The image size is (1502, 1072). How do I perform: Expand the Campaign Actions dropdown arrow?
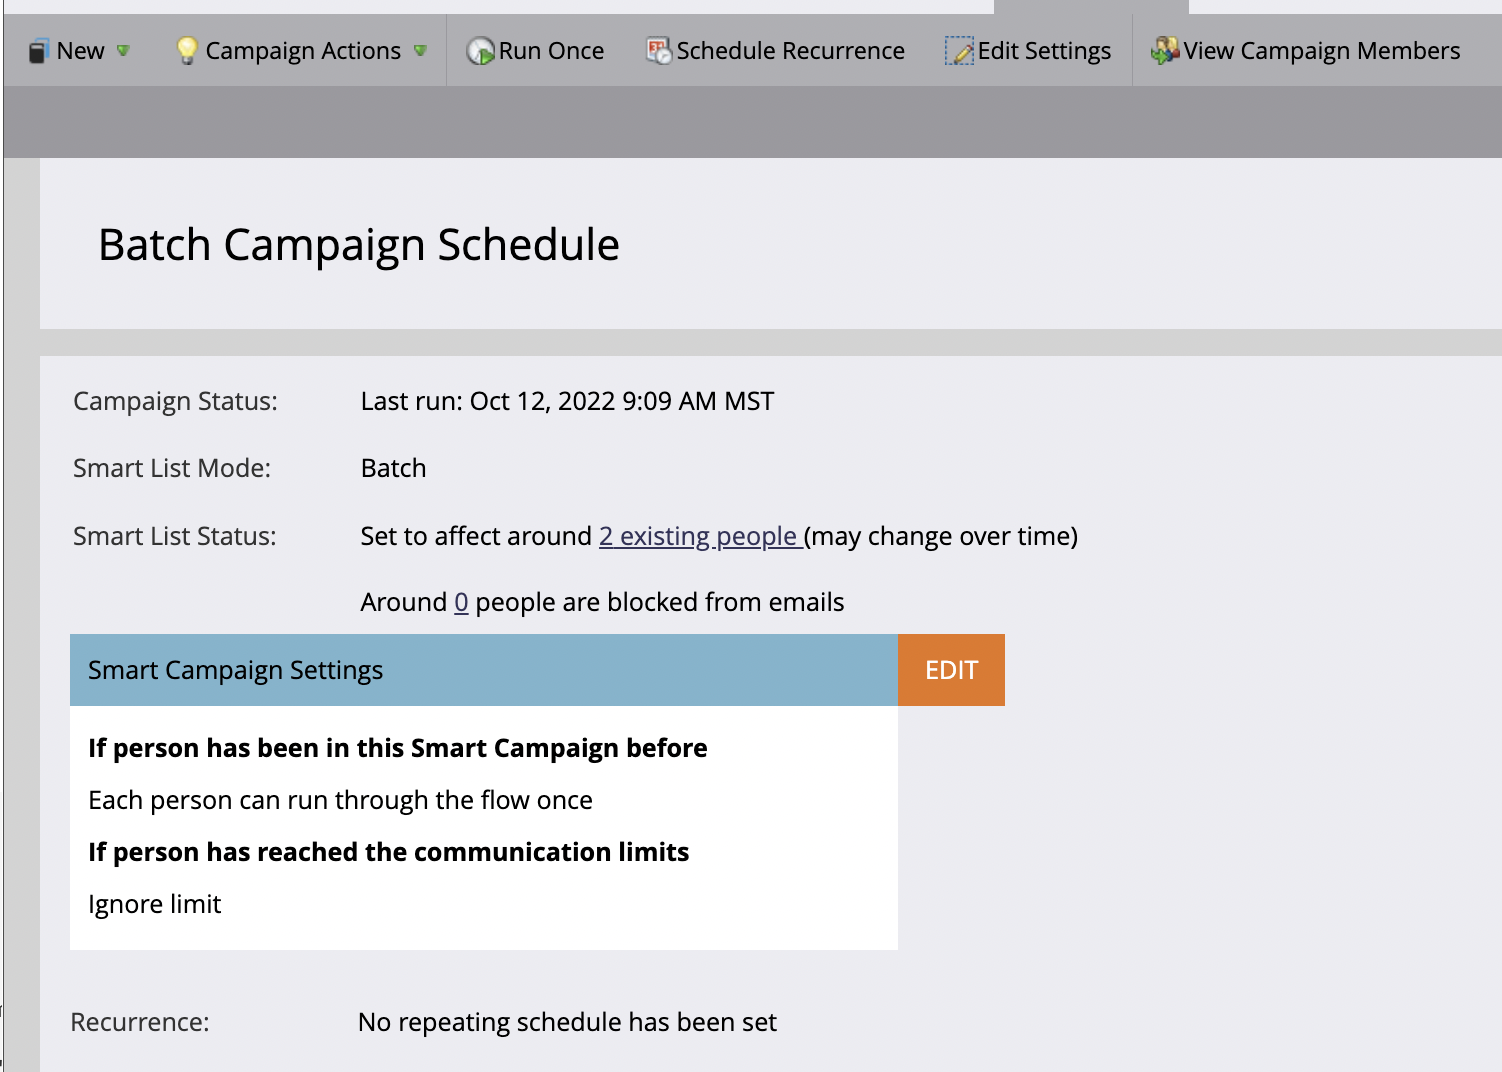(420, 51)
